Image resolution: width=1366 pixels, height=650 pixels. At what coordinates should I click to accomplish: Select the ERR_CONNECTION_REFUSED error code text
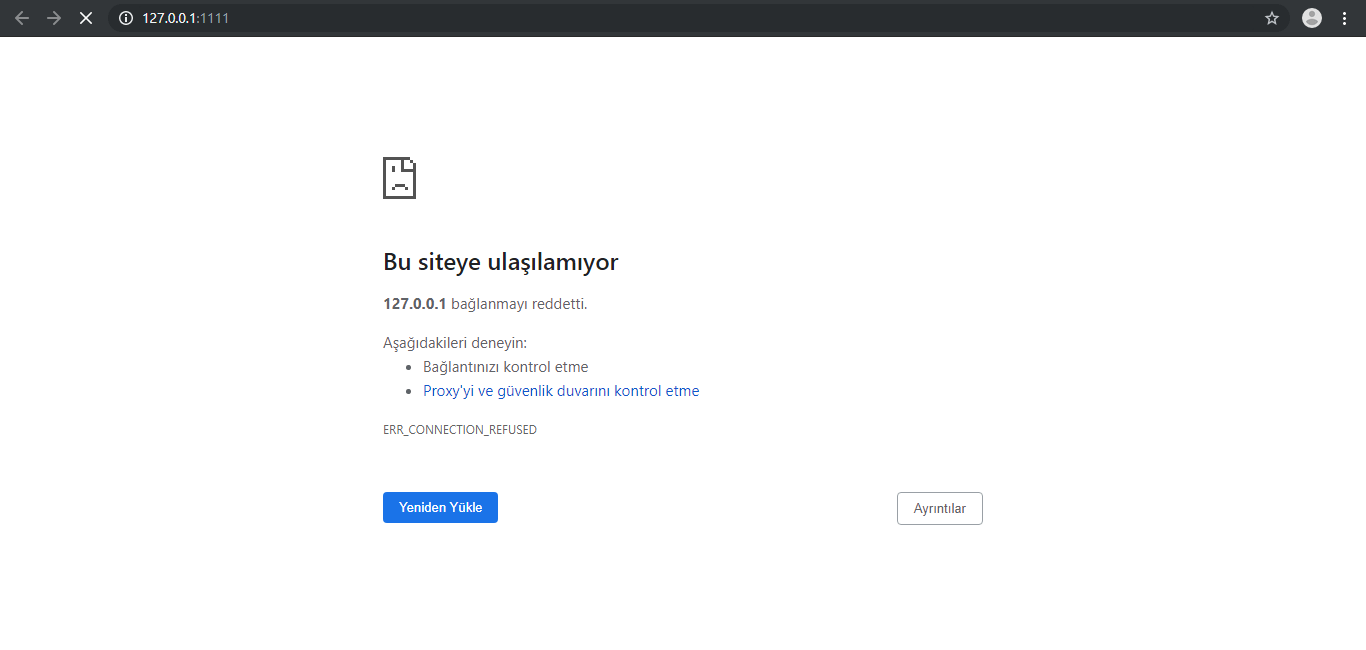click(460, 429)
